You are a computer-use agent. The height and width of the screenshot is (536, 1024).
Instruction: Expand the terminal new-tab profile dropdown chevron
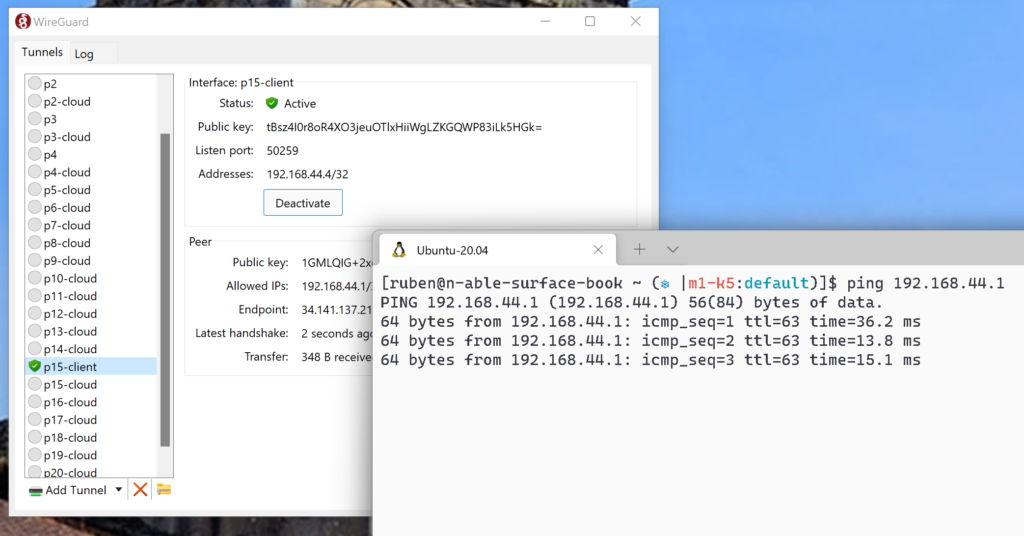pyautogui.click(x=673, y=249)
